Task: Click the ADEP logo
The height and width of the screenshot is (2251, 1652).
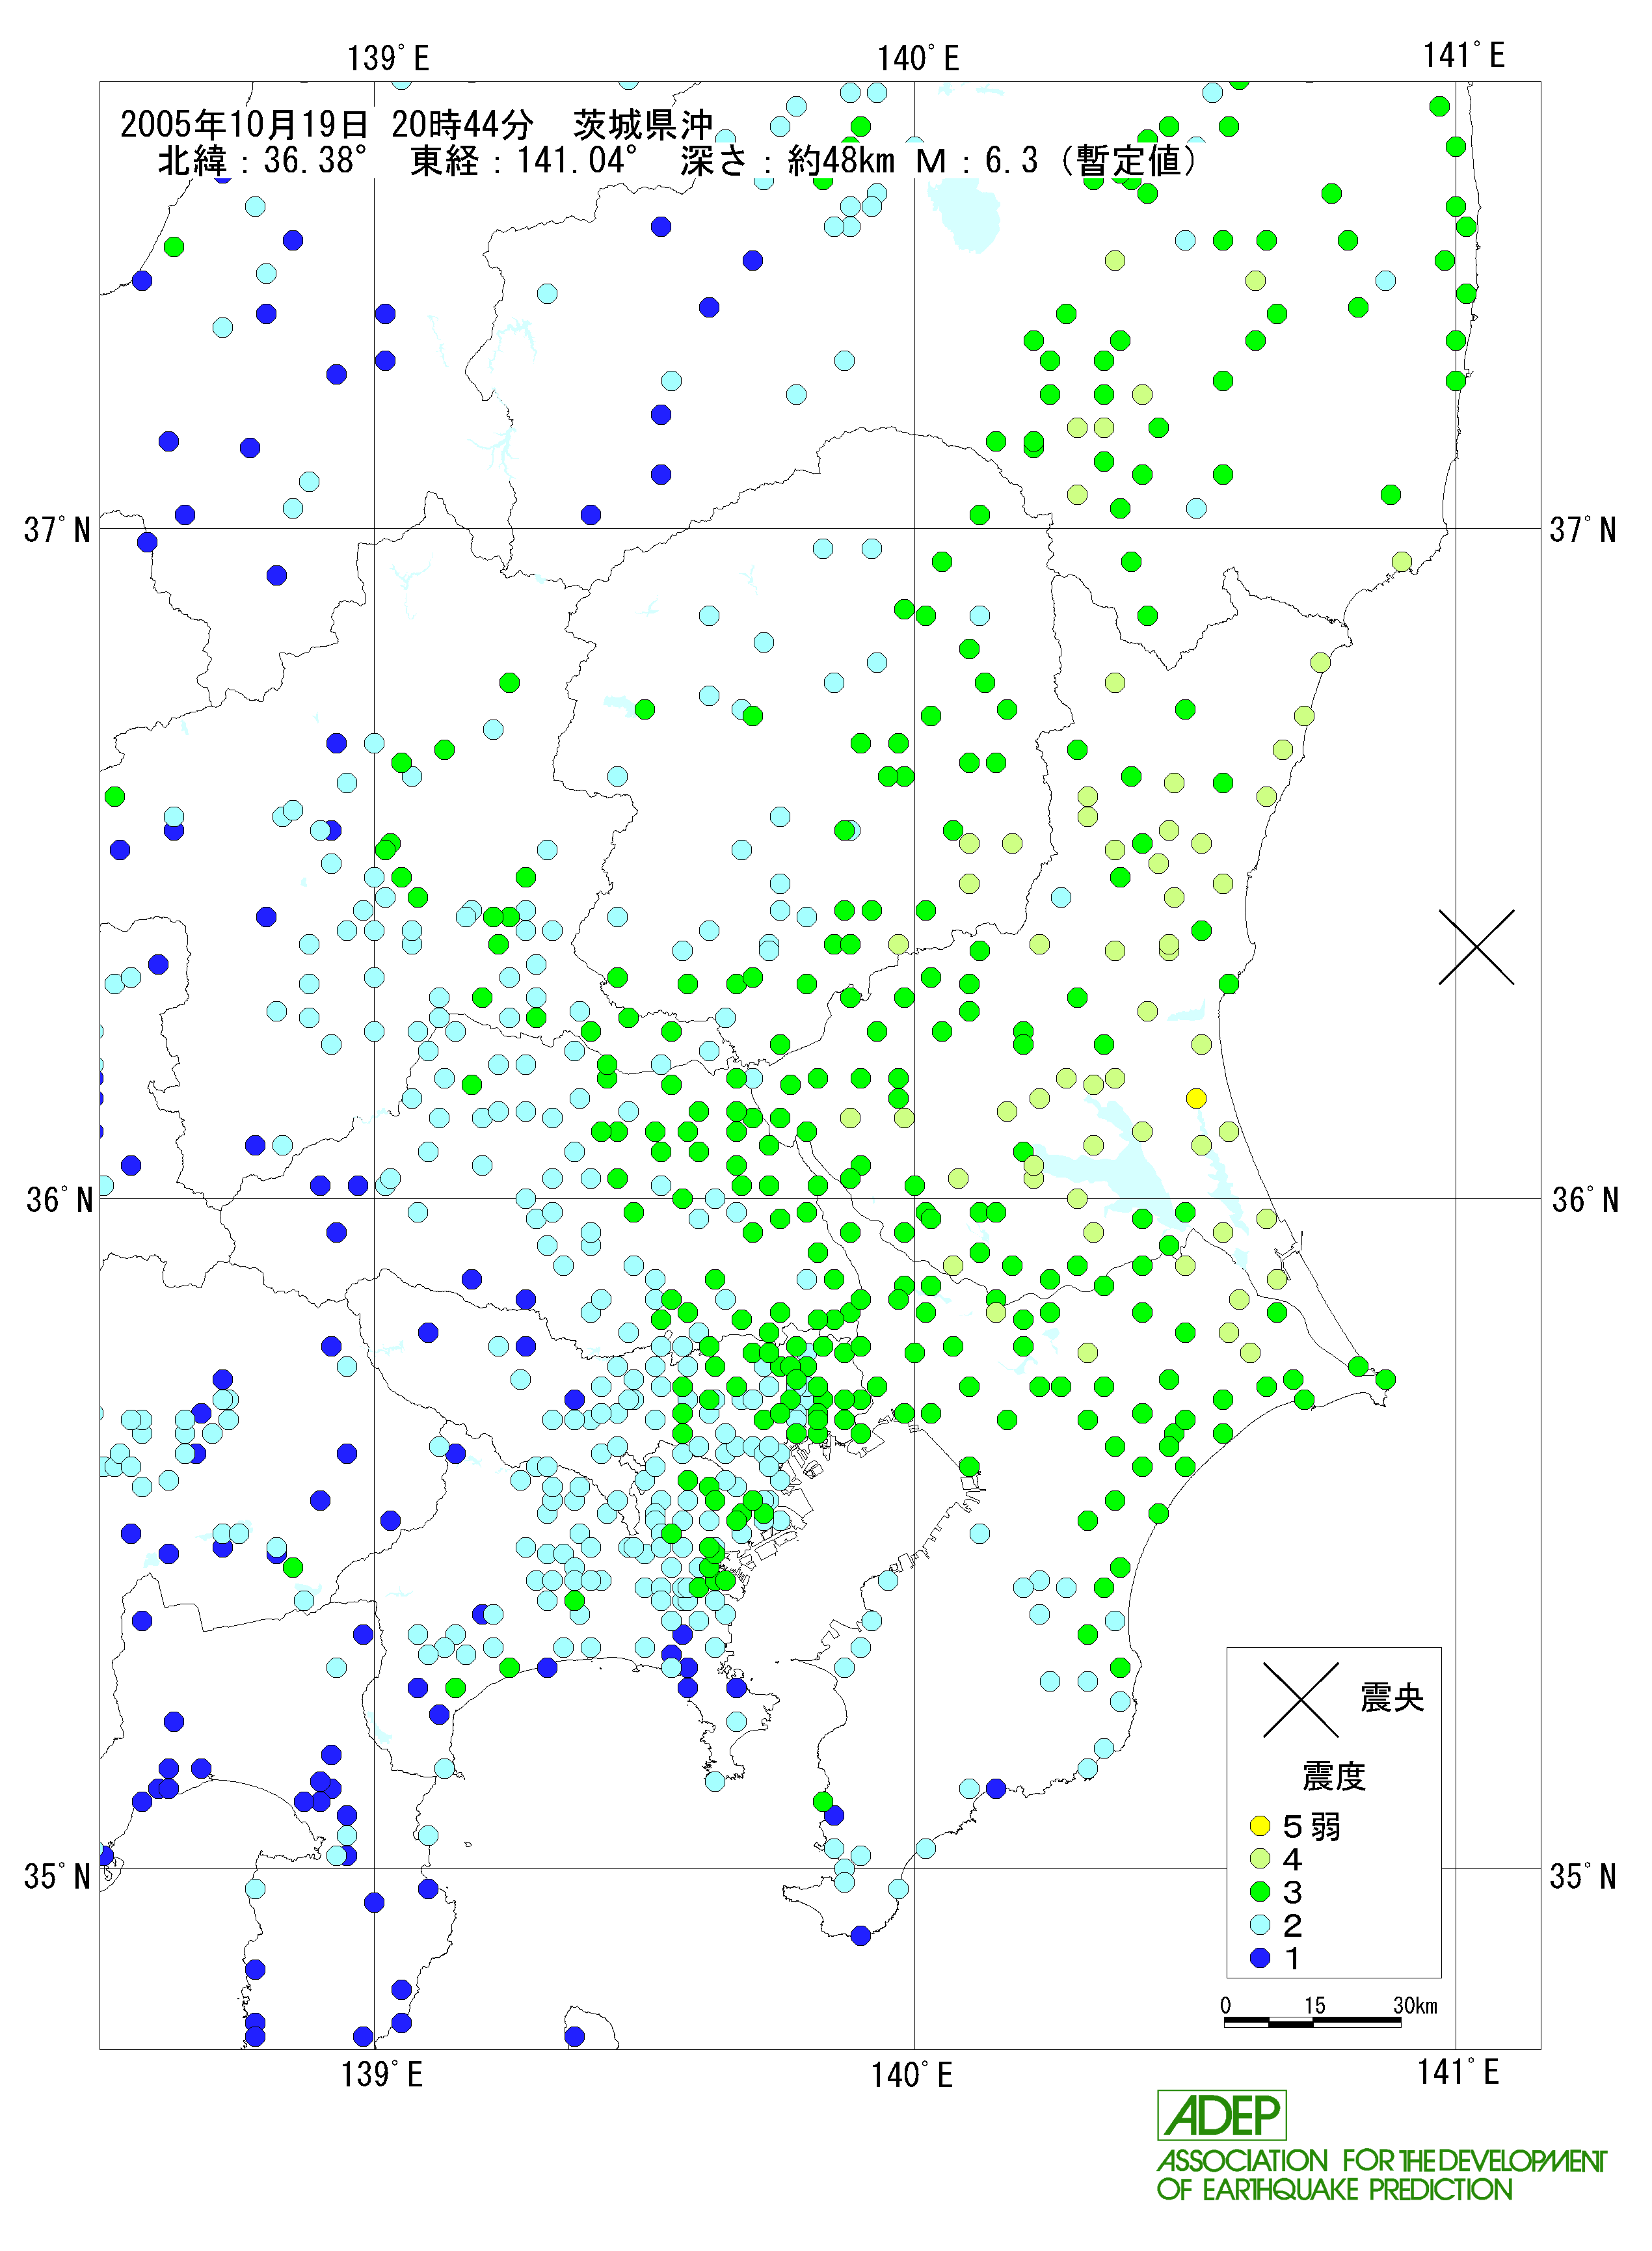Action: pyautogui.click(x=1222, y=2115)
